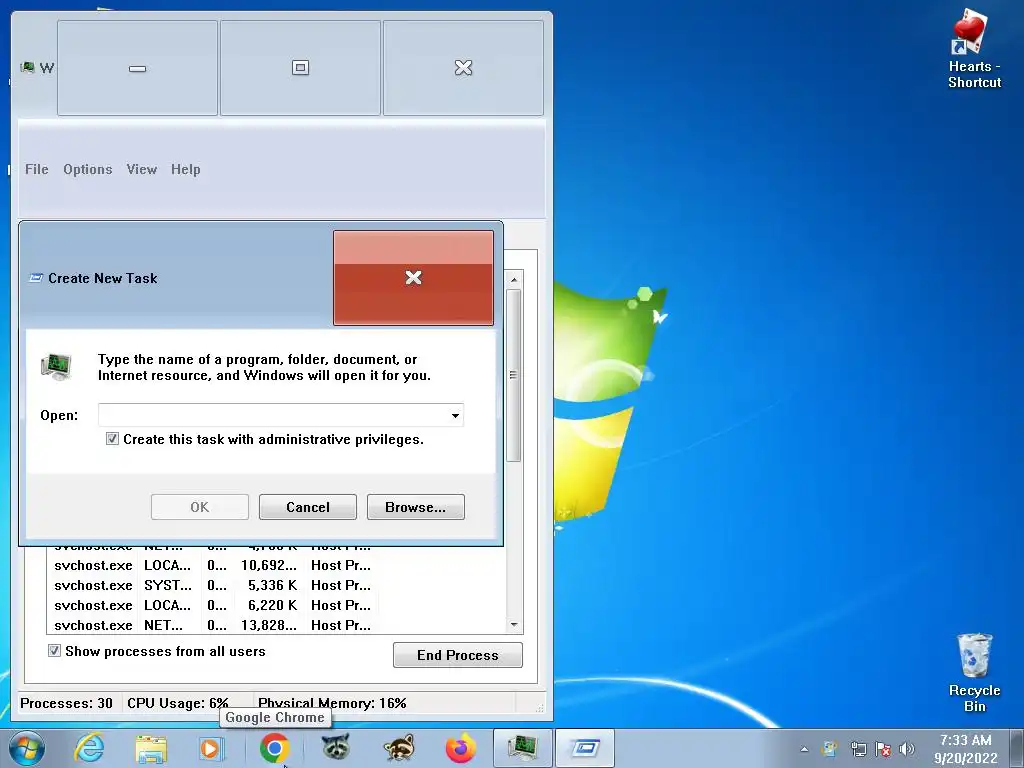The width and height of the screenshot is (1024, 768).
Task: Open the Windows Start menu
Action: click(x=27, y=748)
